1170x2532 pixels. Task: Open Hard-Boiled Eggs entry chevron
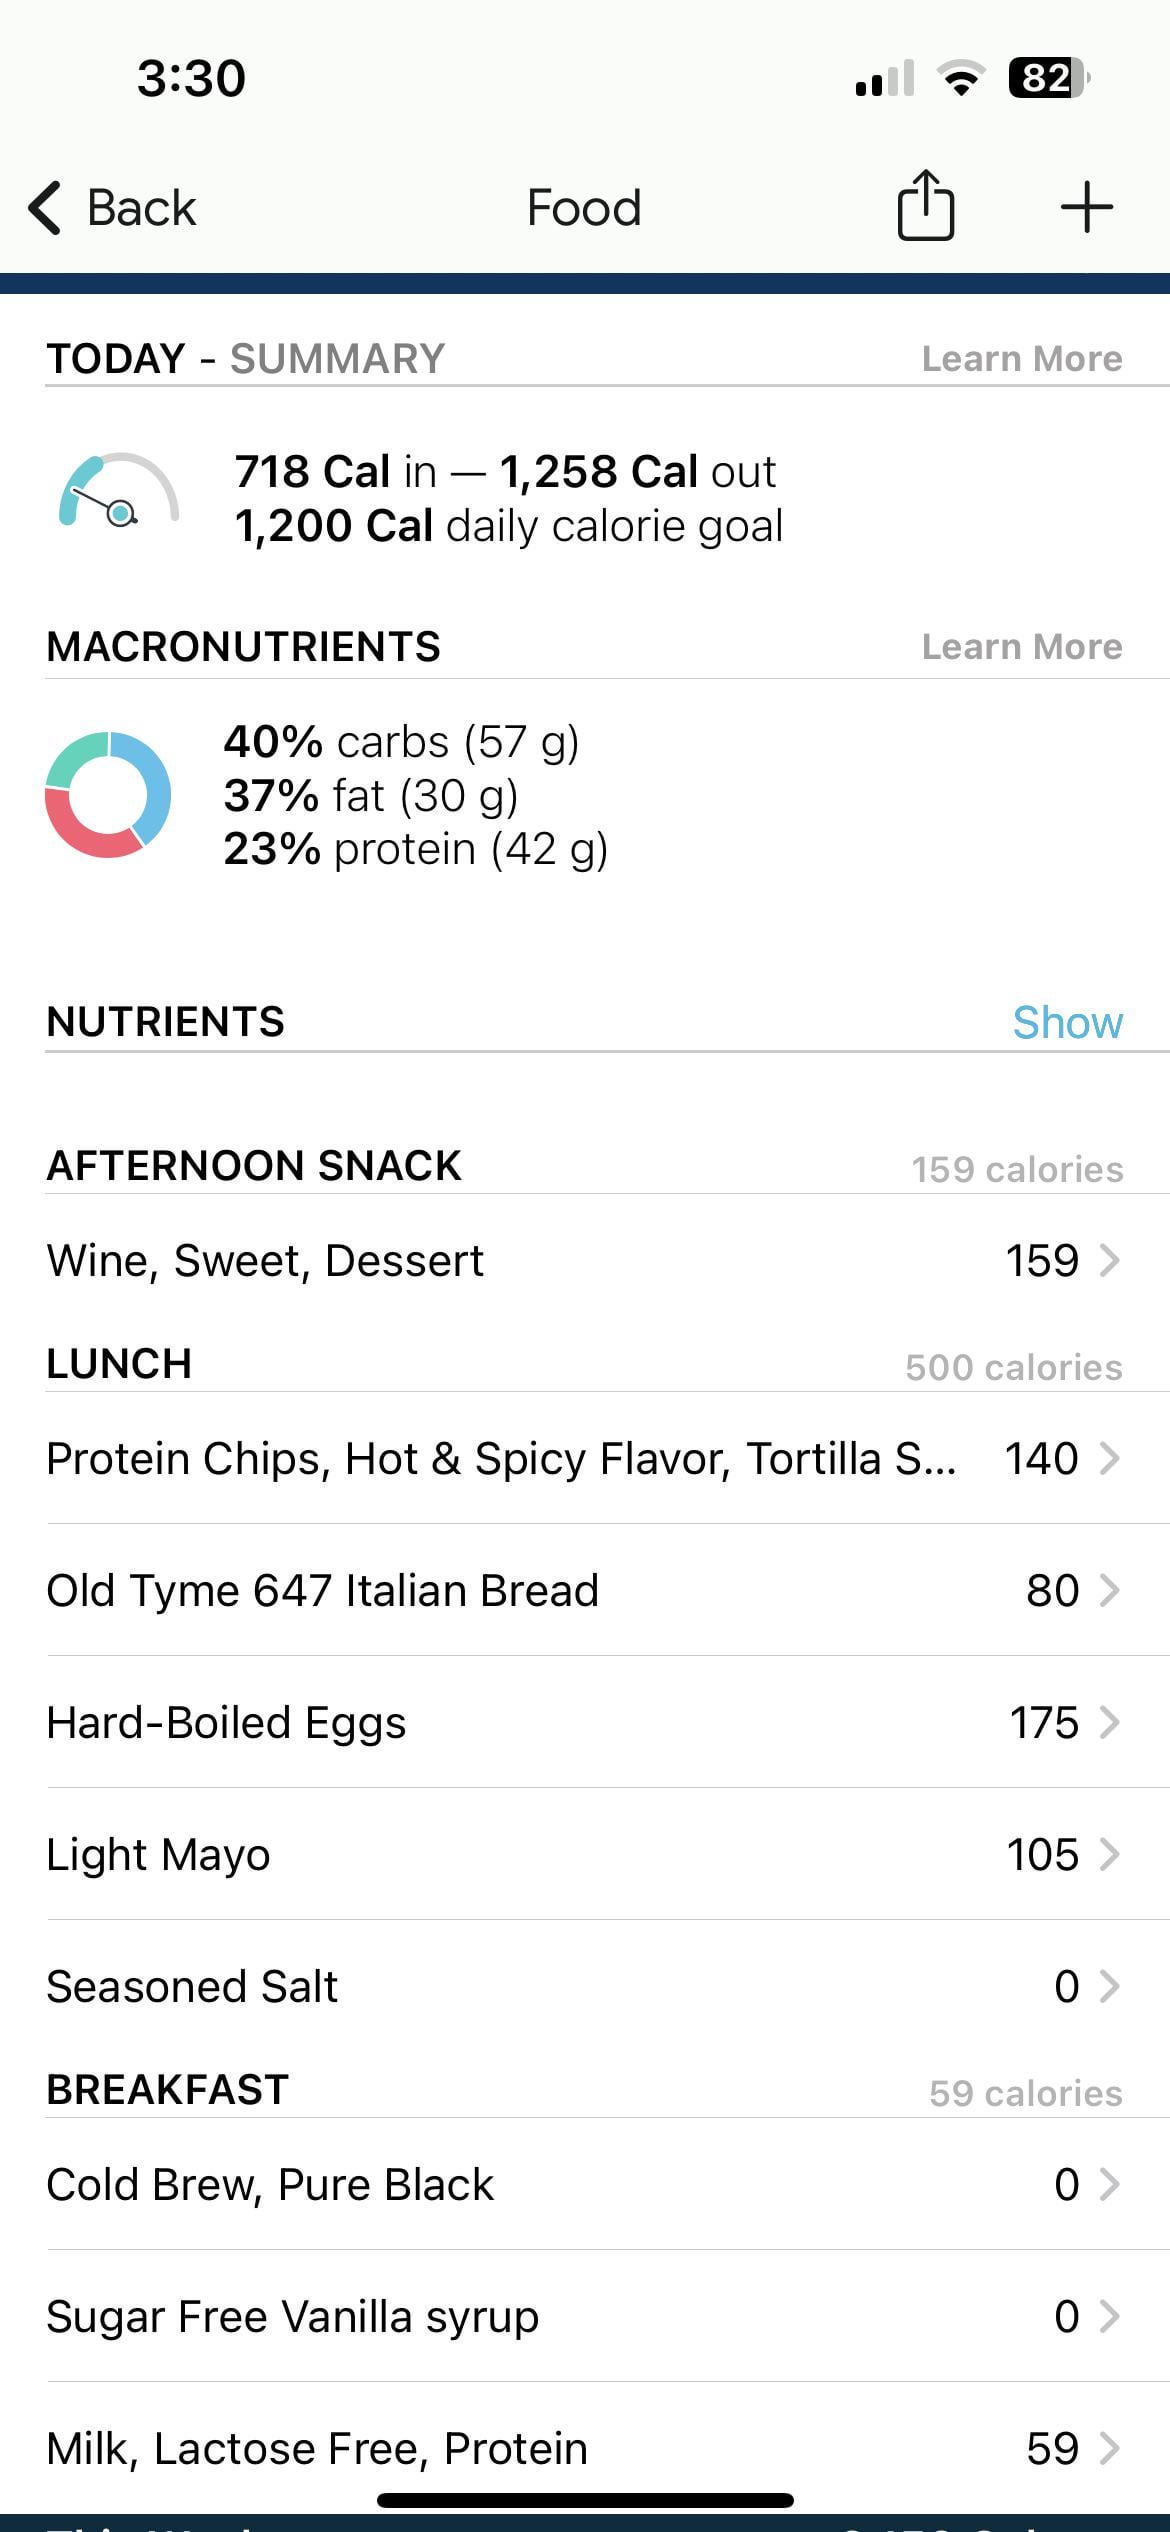(1109, 1722)
